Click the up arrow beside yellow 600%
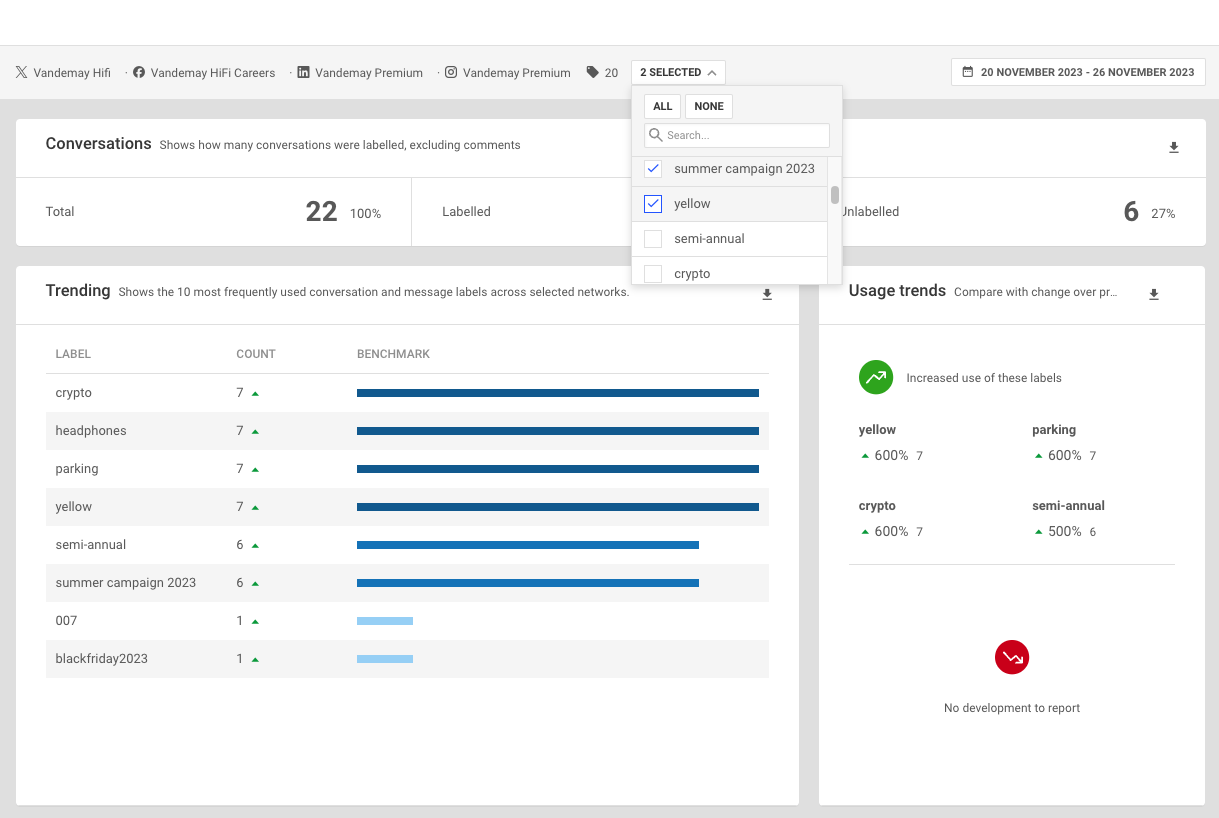This screenshot has height=818, width=1219. pos(865,456)
